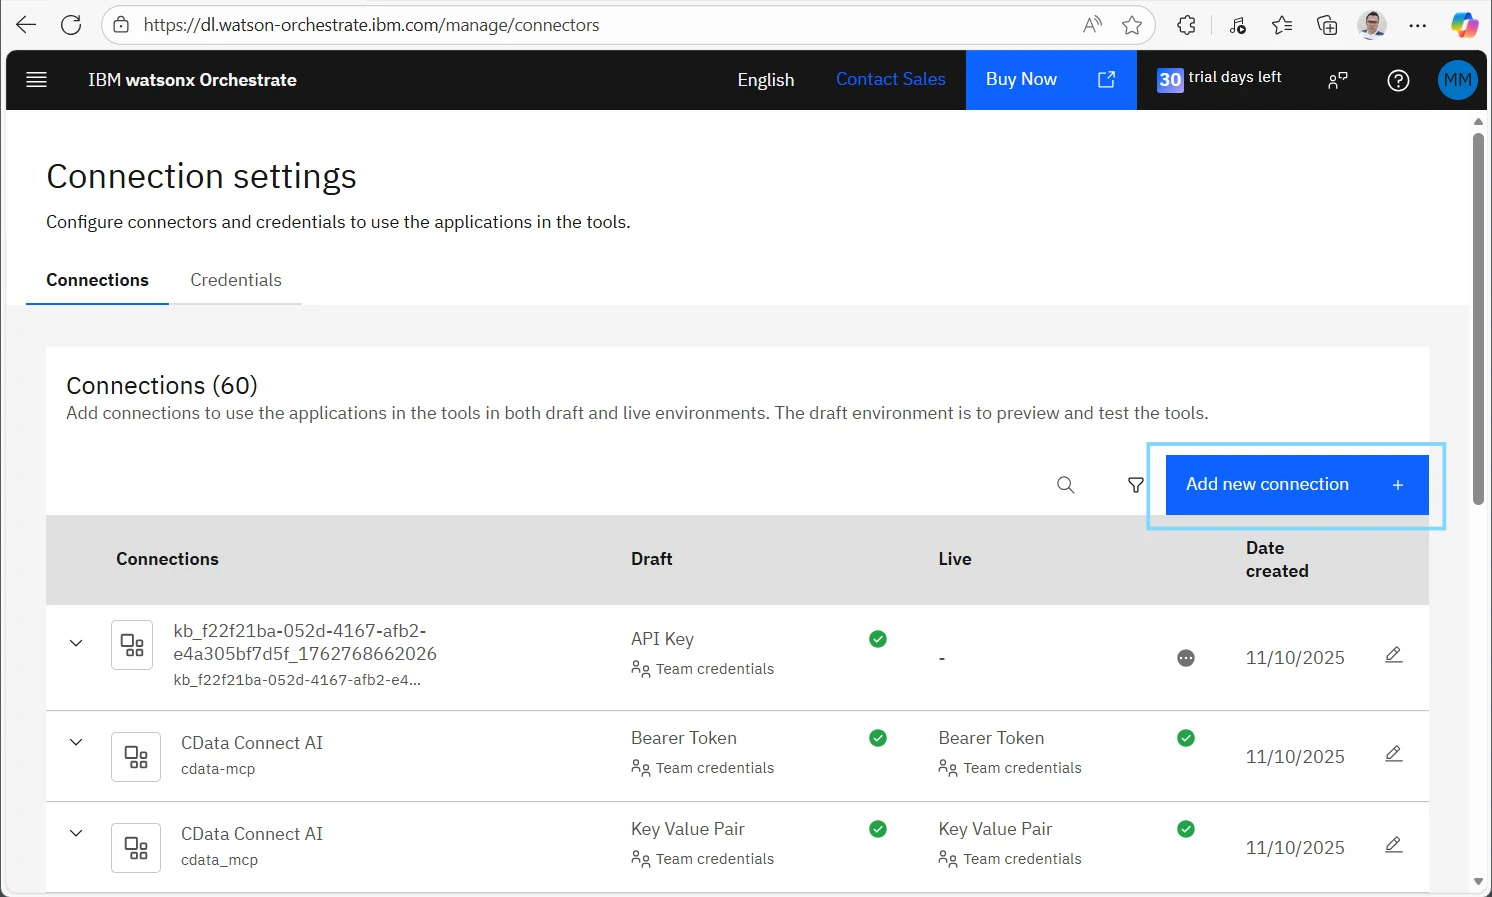Viewport: 1492px width, 897px height.
Task: Open the hamburger navigation menu
Action: pyautogui.click(x=36, y=80)
